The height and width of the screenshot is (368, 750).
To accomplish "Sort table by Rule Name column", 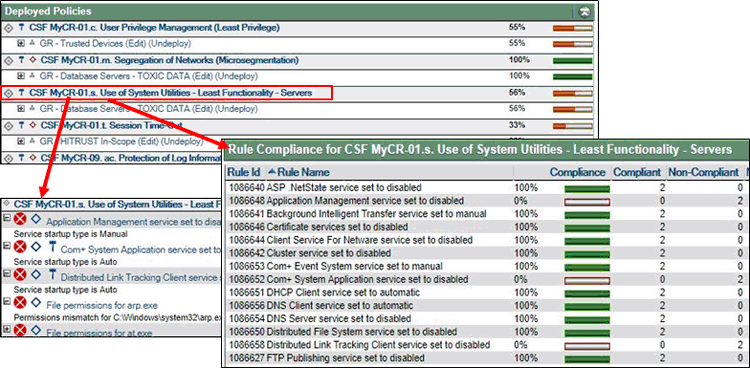I will pos(303,172).
